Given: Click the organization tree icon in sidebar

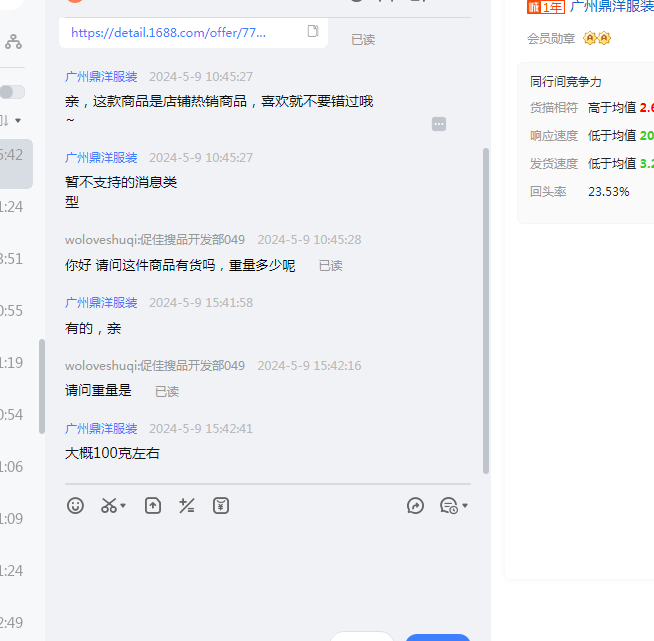Looking at the screenshot, I should coord(13,42).
